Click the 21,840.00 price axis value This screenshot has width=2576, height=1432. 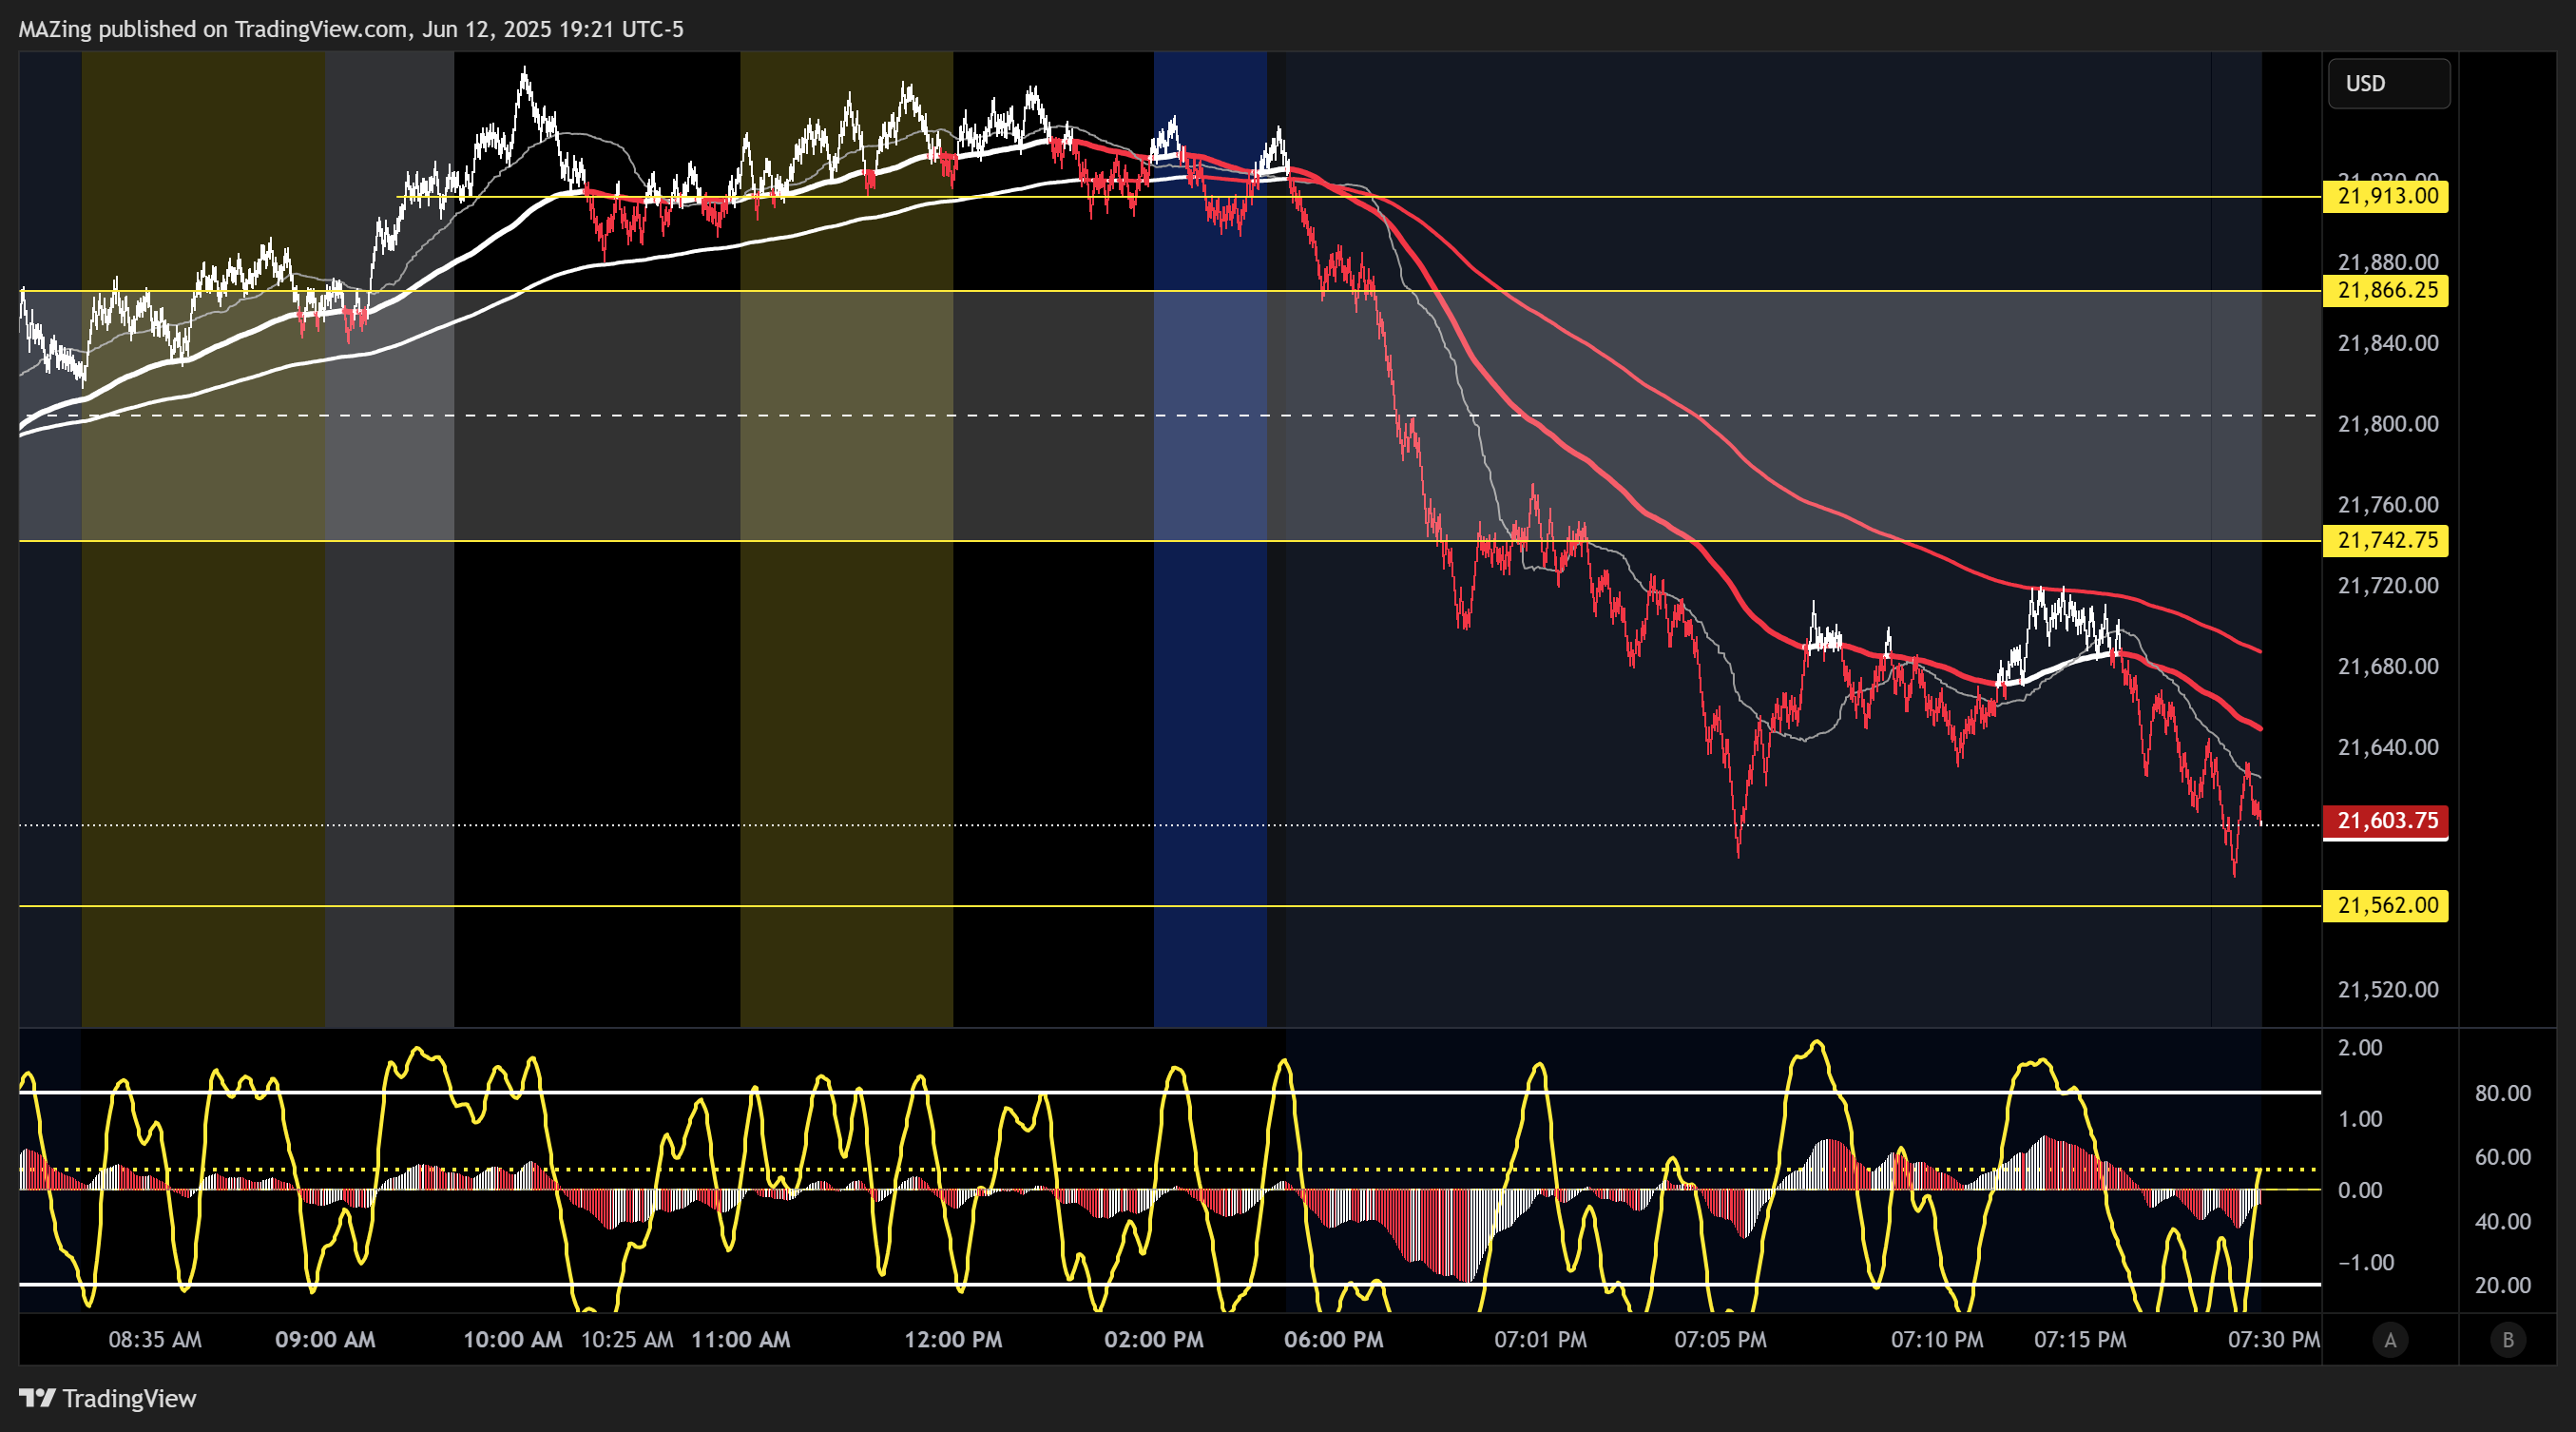click(2388, 343)
